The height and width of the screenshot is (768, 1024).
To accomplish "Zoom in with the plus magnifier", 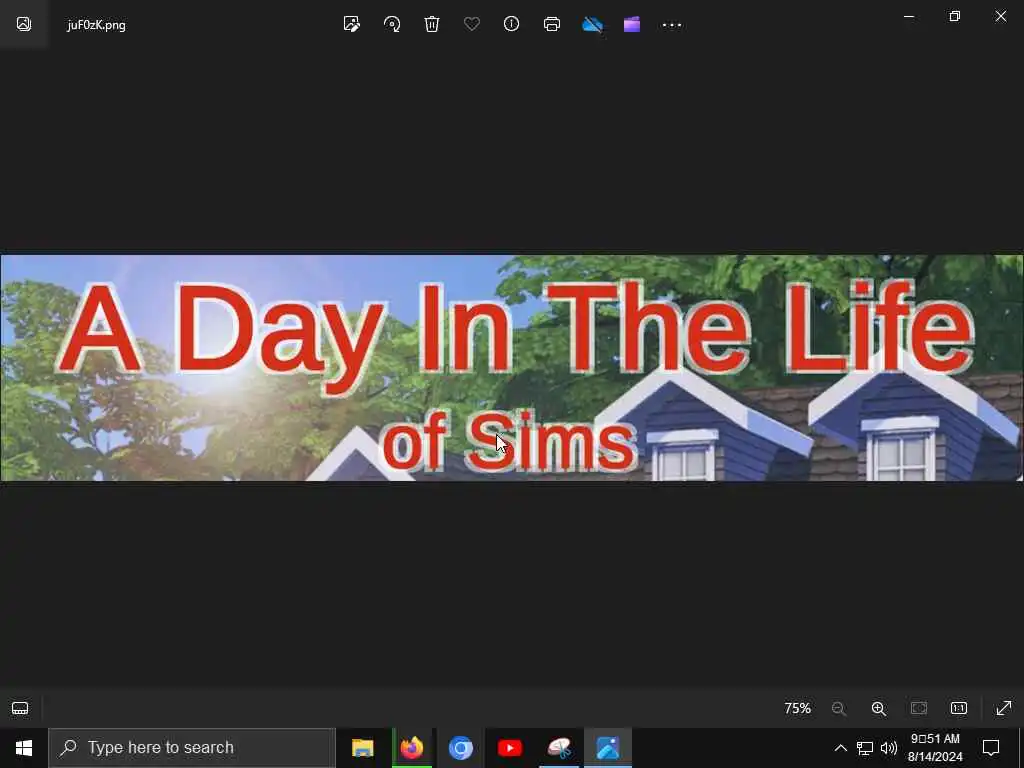I will click(879, 708).
